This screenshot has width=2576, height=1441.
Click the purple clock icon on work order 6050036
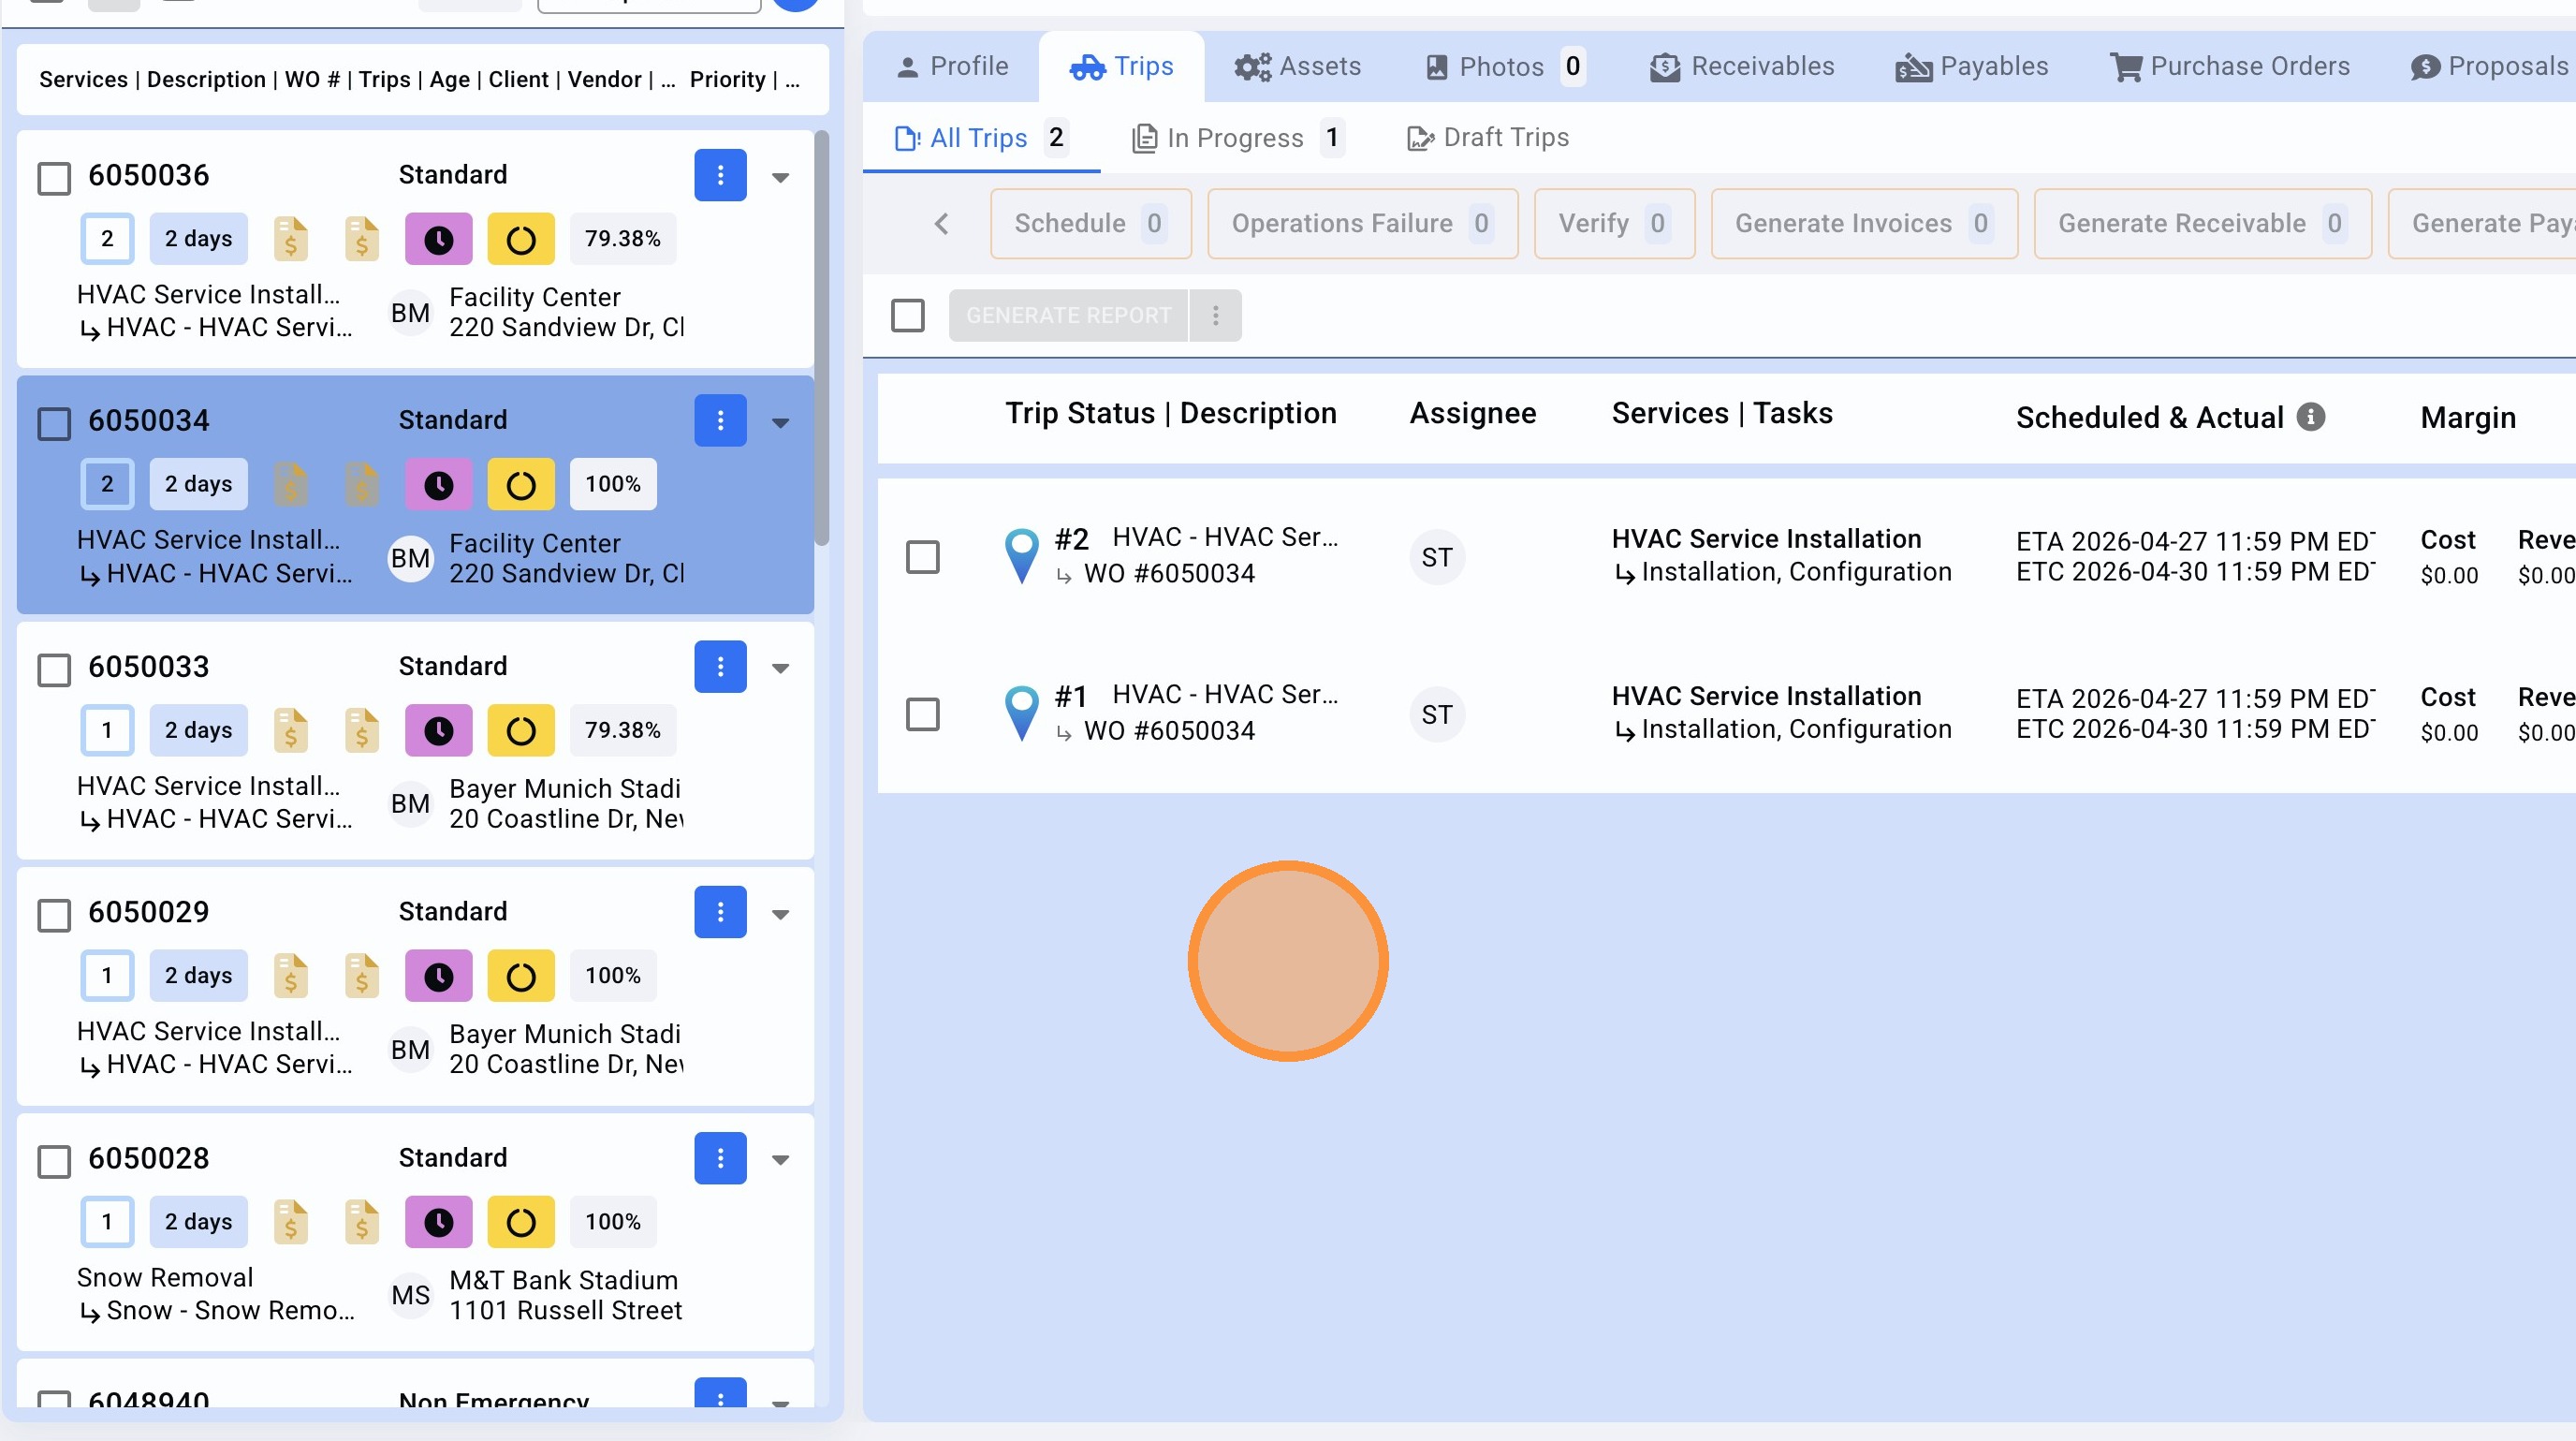click(438, 239)
